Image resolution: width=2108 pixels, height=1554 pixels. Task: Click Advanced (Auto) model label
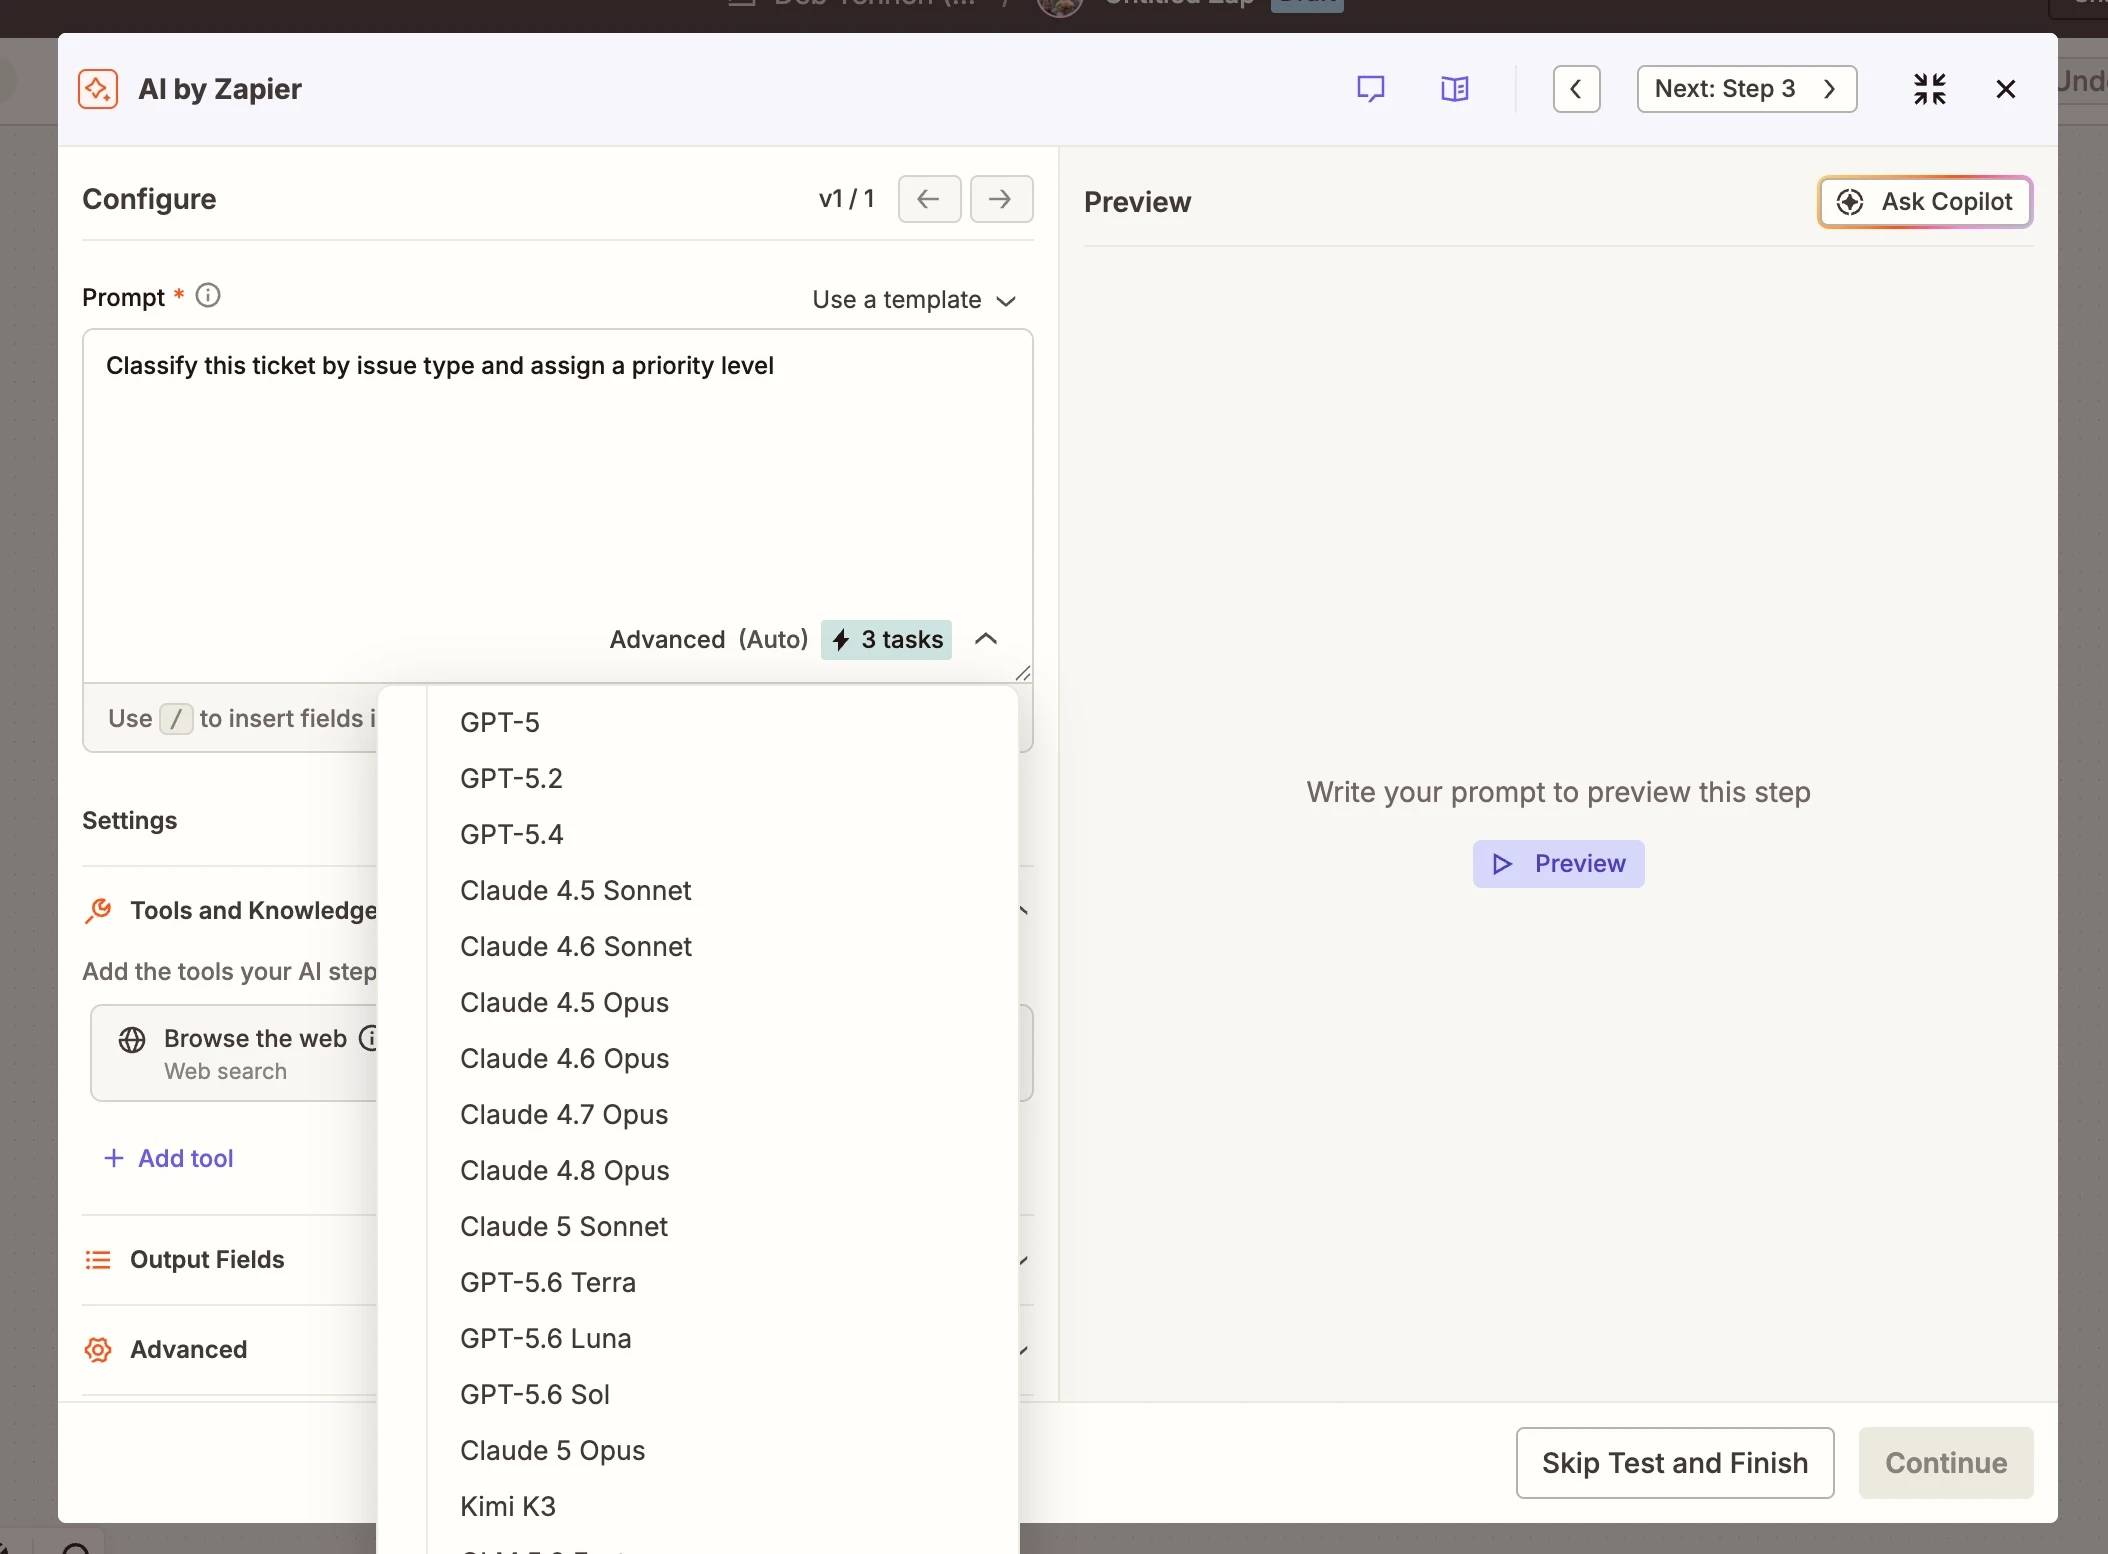click(709, 639)
